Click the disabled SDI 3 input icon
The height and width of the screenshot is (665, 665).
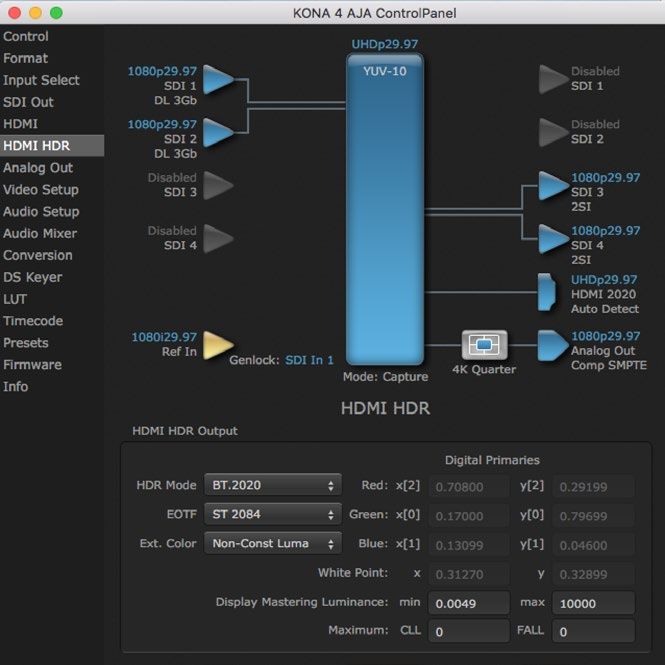(218, 186)
